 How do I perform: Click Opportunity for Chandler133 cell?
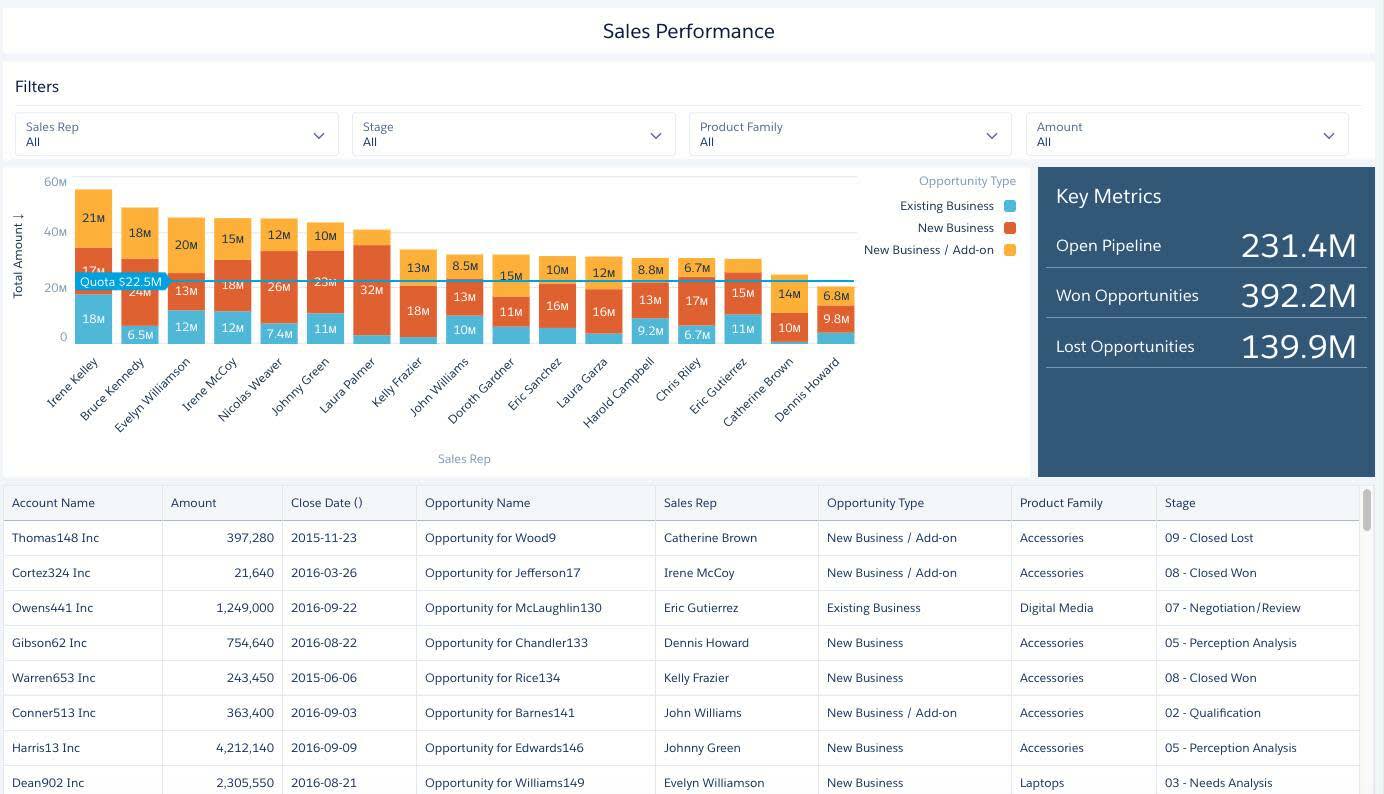click(536, 643)
